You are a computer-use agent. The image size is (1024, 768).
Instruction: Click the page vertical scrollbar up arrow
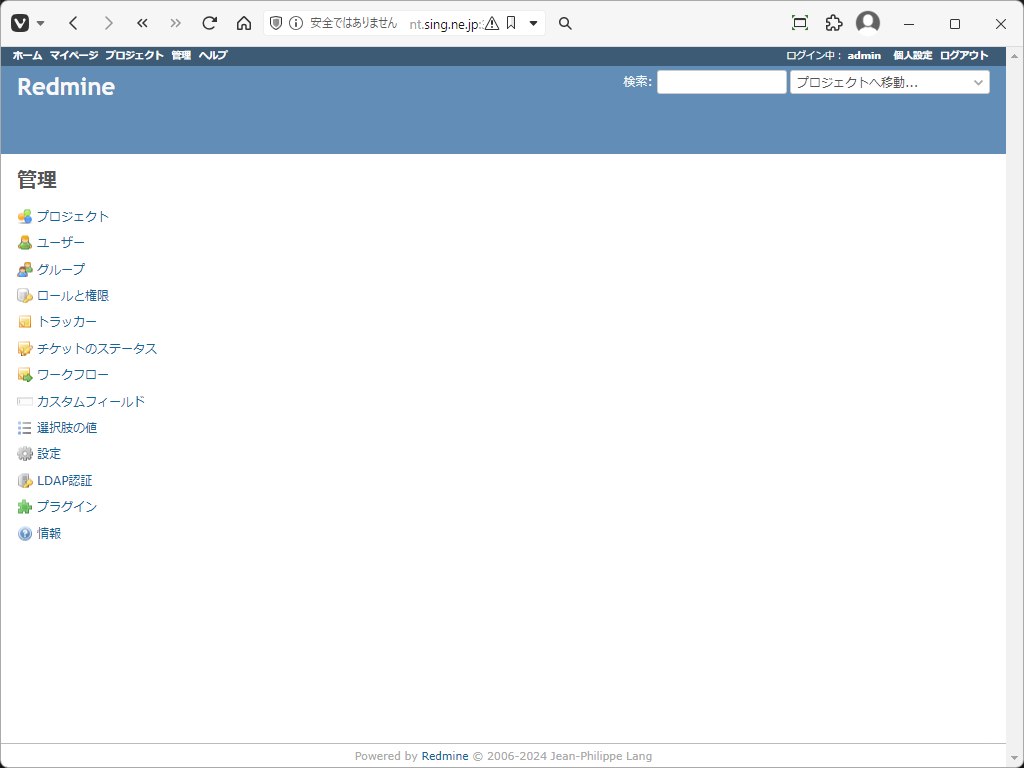coord(1015,56)
